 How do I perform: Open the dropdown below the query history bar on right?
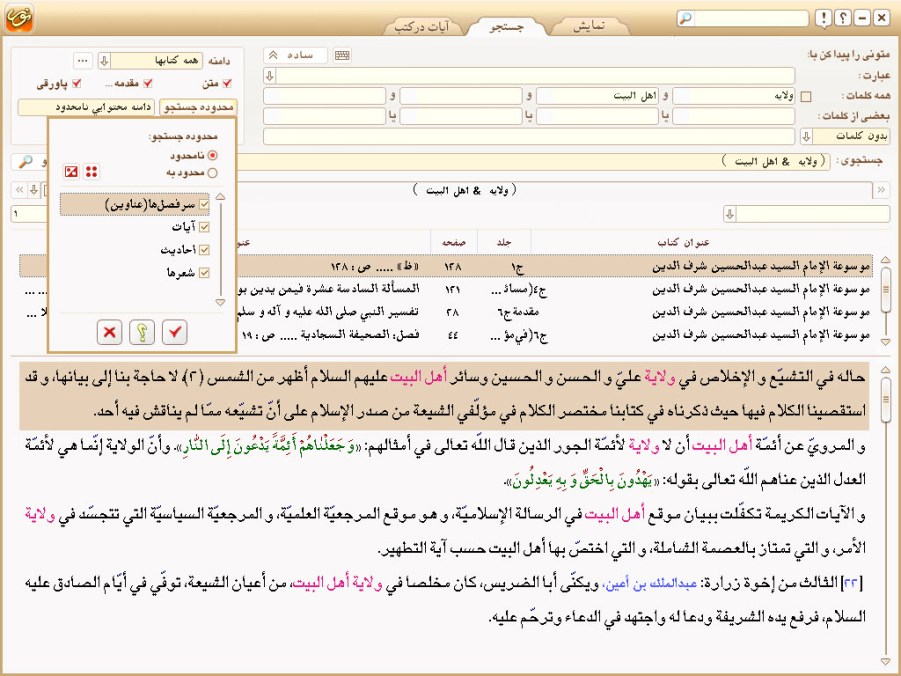coord(729,214)
